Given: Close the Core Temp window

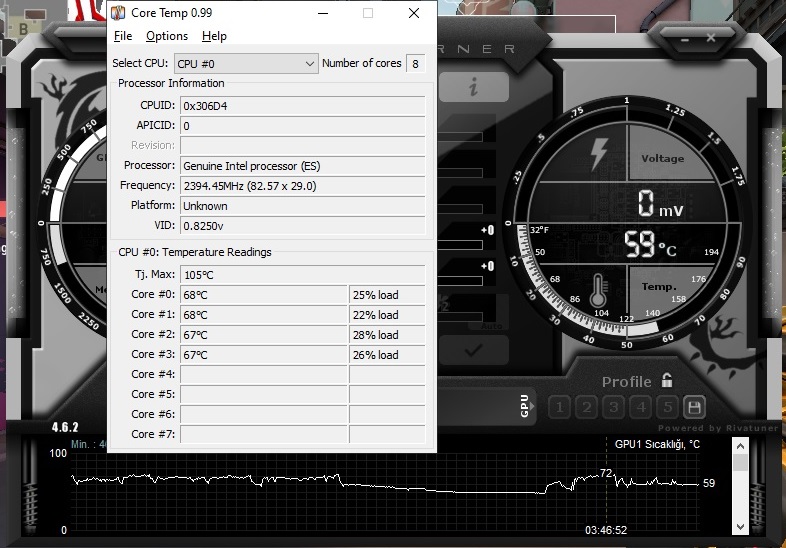Looking at the screenshot, I should (x=414, y=13).
